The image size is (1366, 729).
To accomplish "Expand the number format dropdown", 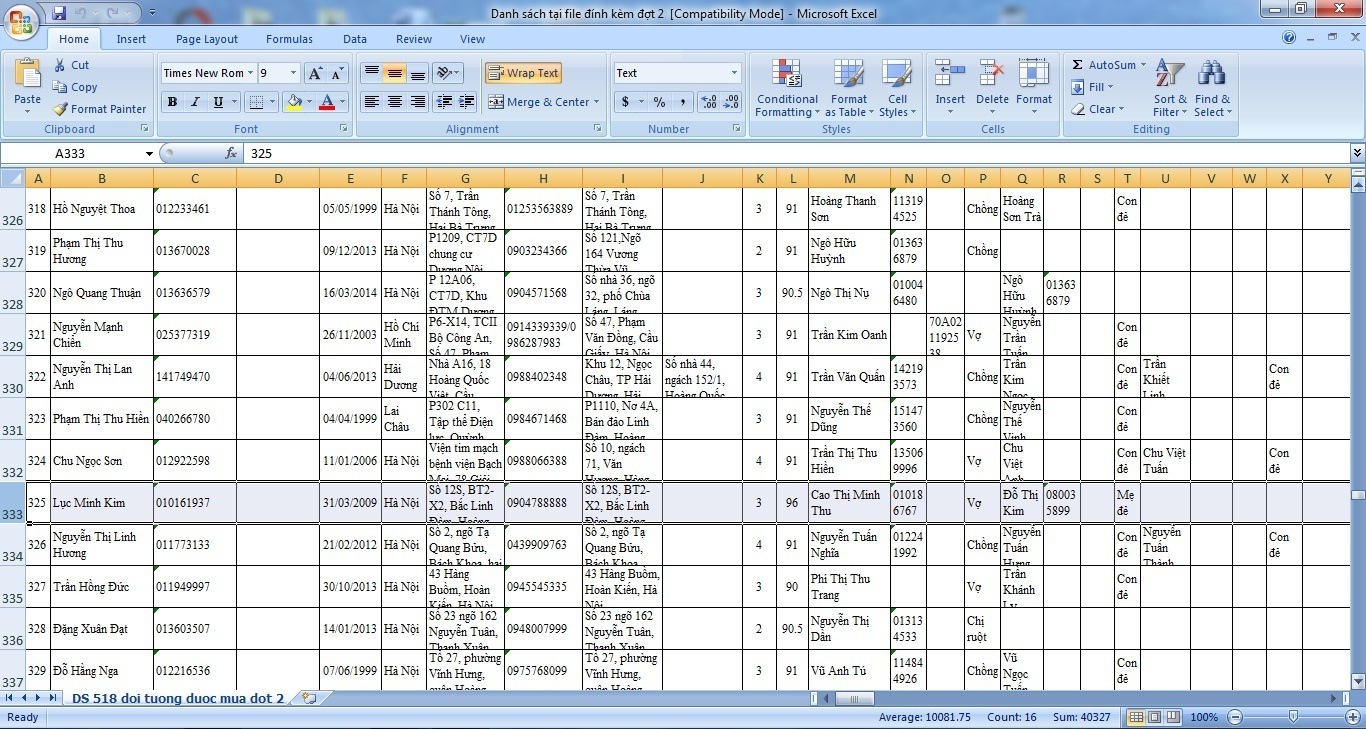I will click(734, 73).
